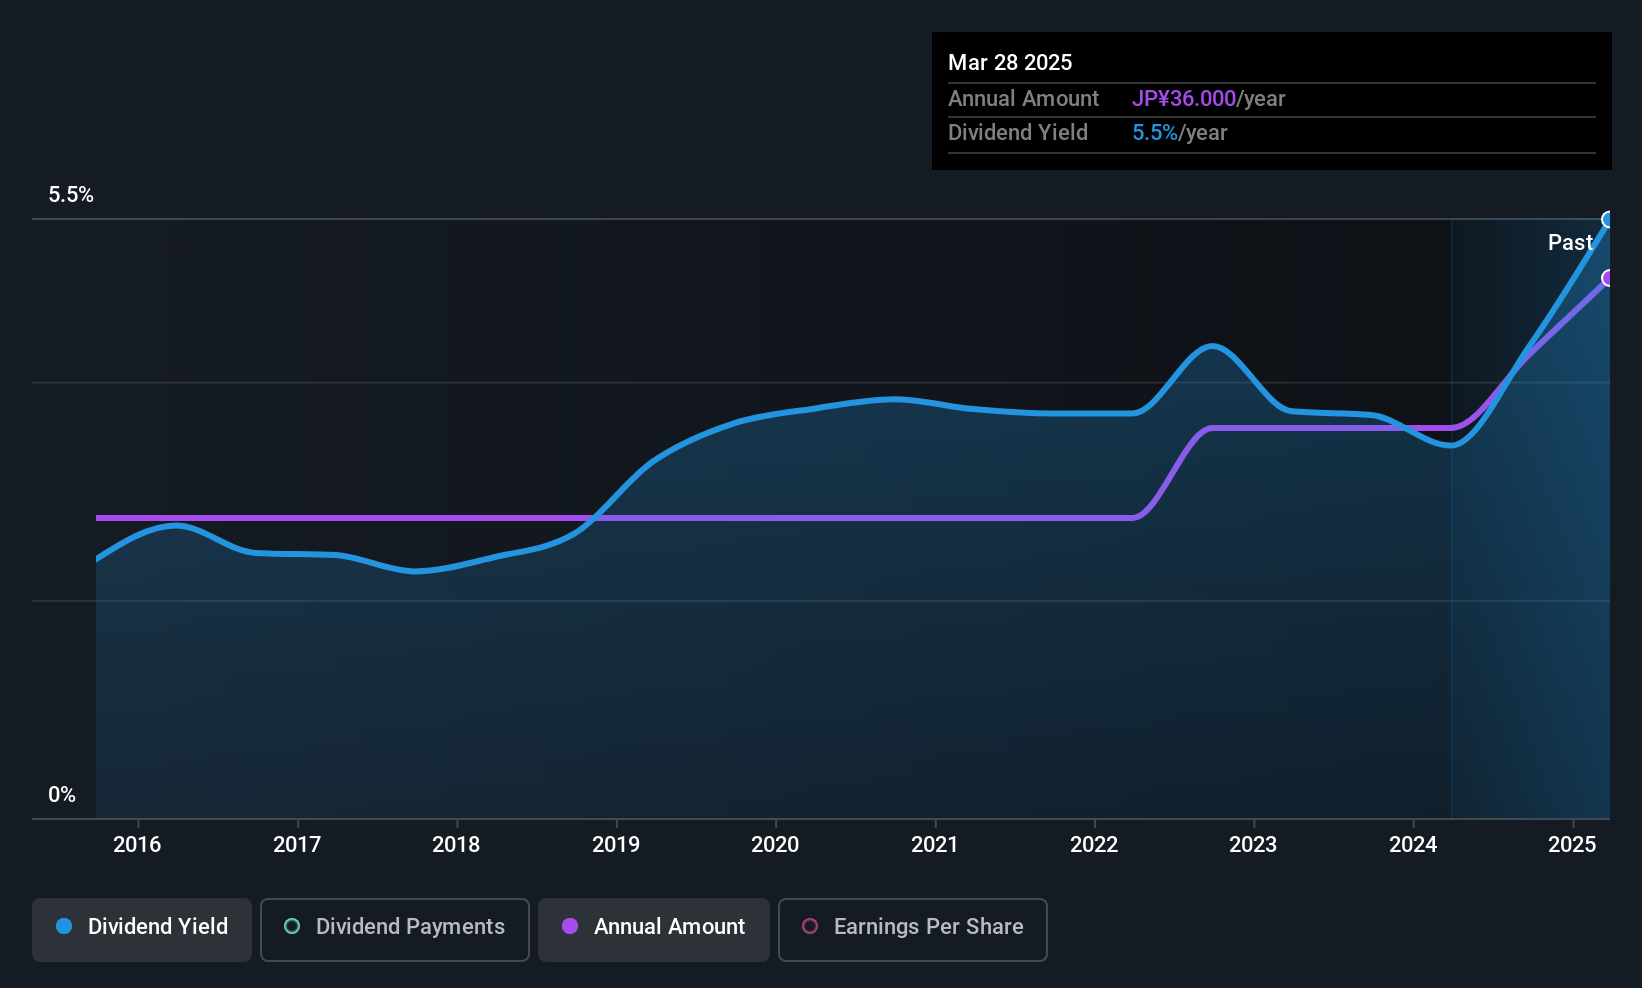1642x988 pixels.
Task: Click the Mar 28 2025 tooltip date
Action: [x=1010, y=62]
